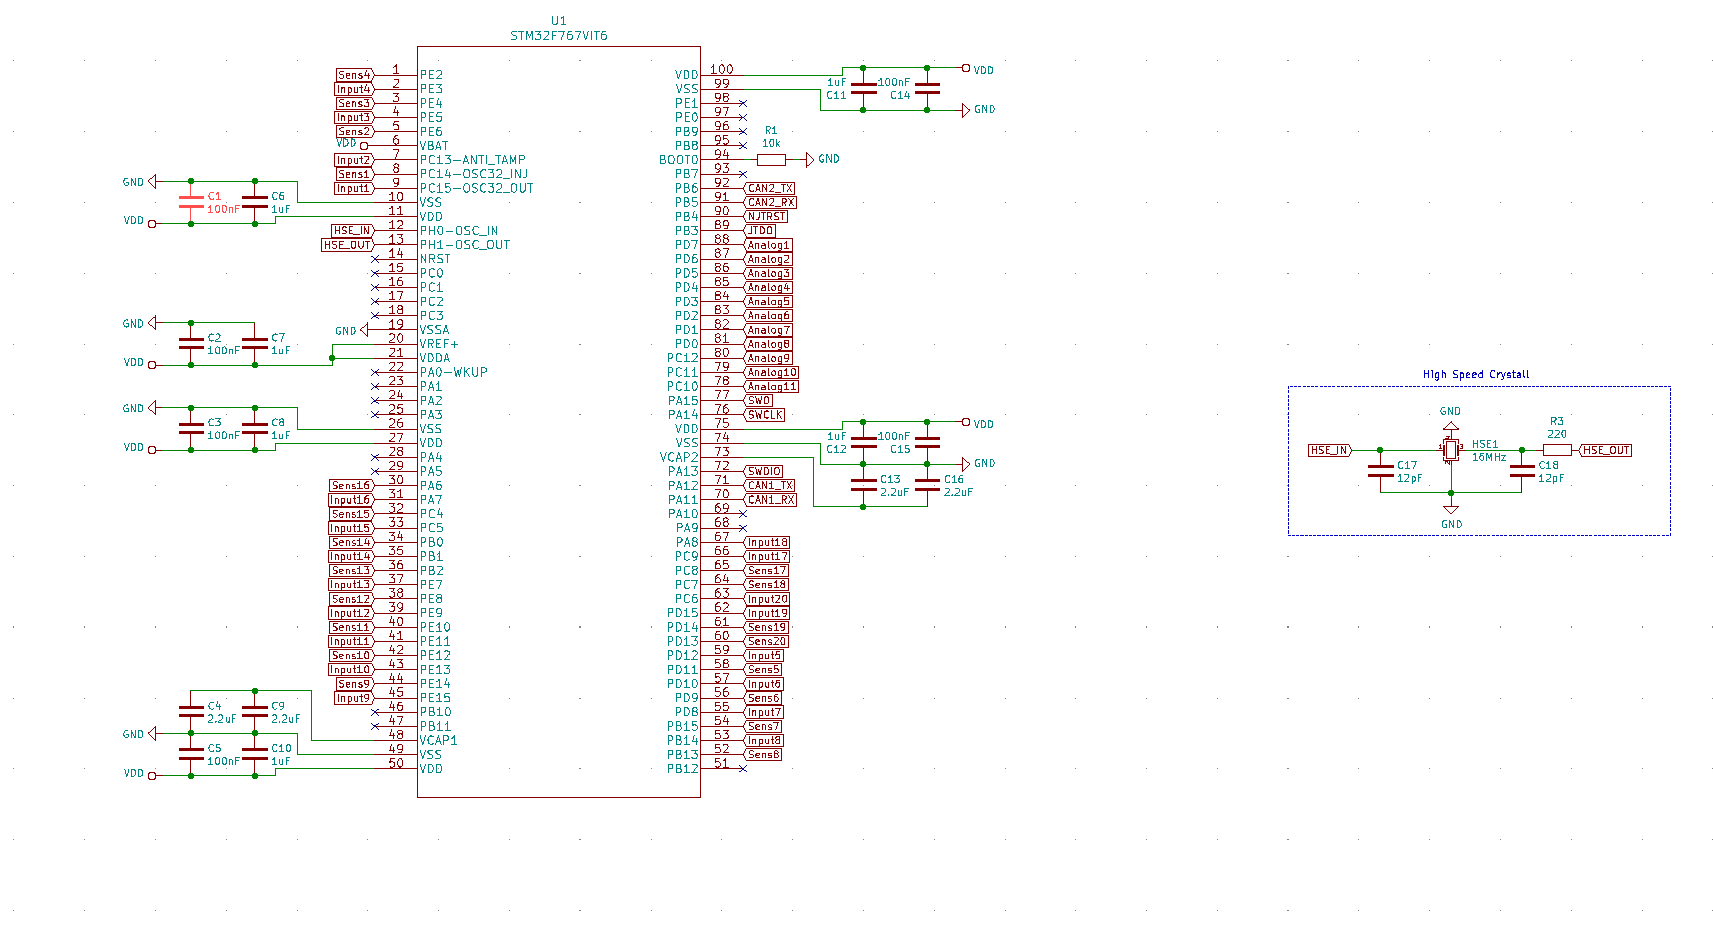Select capacitor C18 12pF symbol
This screenshot has height=948, width=1713.
pos(1522,471)
